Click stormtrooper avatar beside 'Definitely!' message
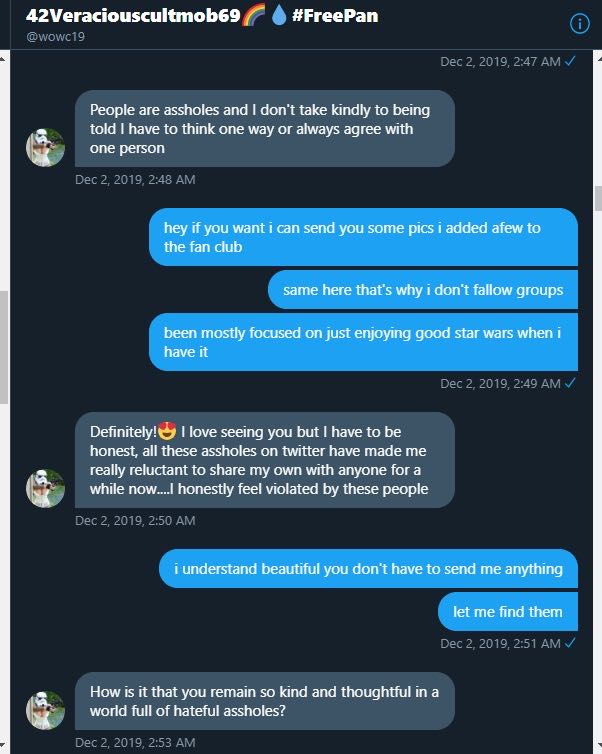The height and width of the screenshot is (754, 602). pos(45,488)
